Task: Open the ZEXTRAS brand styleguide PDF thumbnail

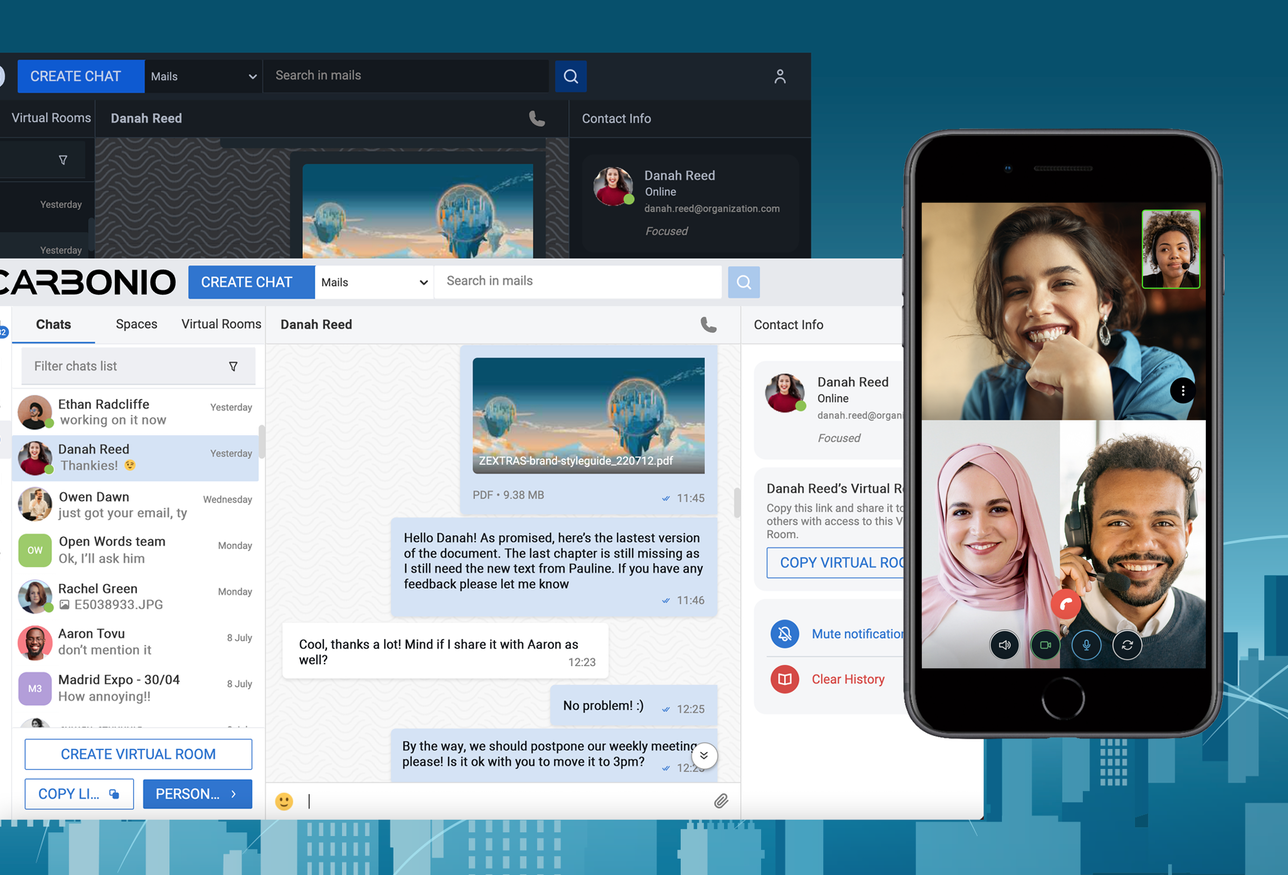Action: pyautogui.click(x=588, y=415)
